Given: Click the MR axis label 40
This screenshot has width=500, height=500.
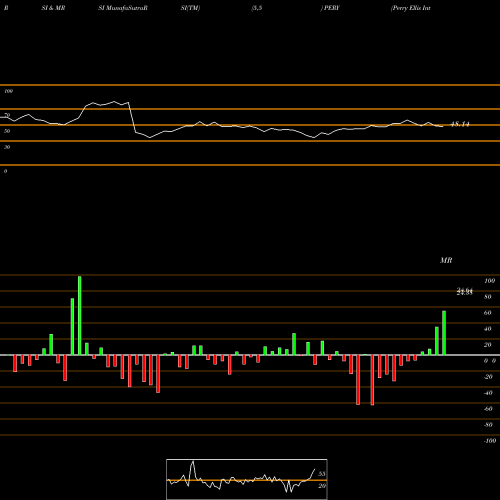Looking at the screenshot, I should click(x=488, y=329).
